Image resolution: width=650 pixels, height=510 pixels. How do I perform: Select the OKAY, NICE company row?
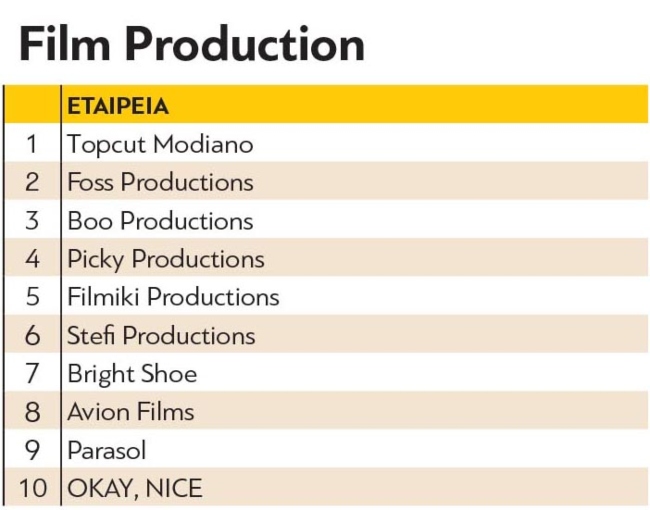135,488
